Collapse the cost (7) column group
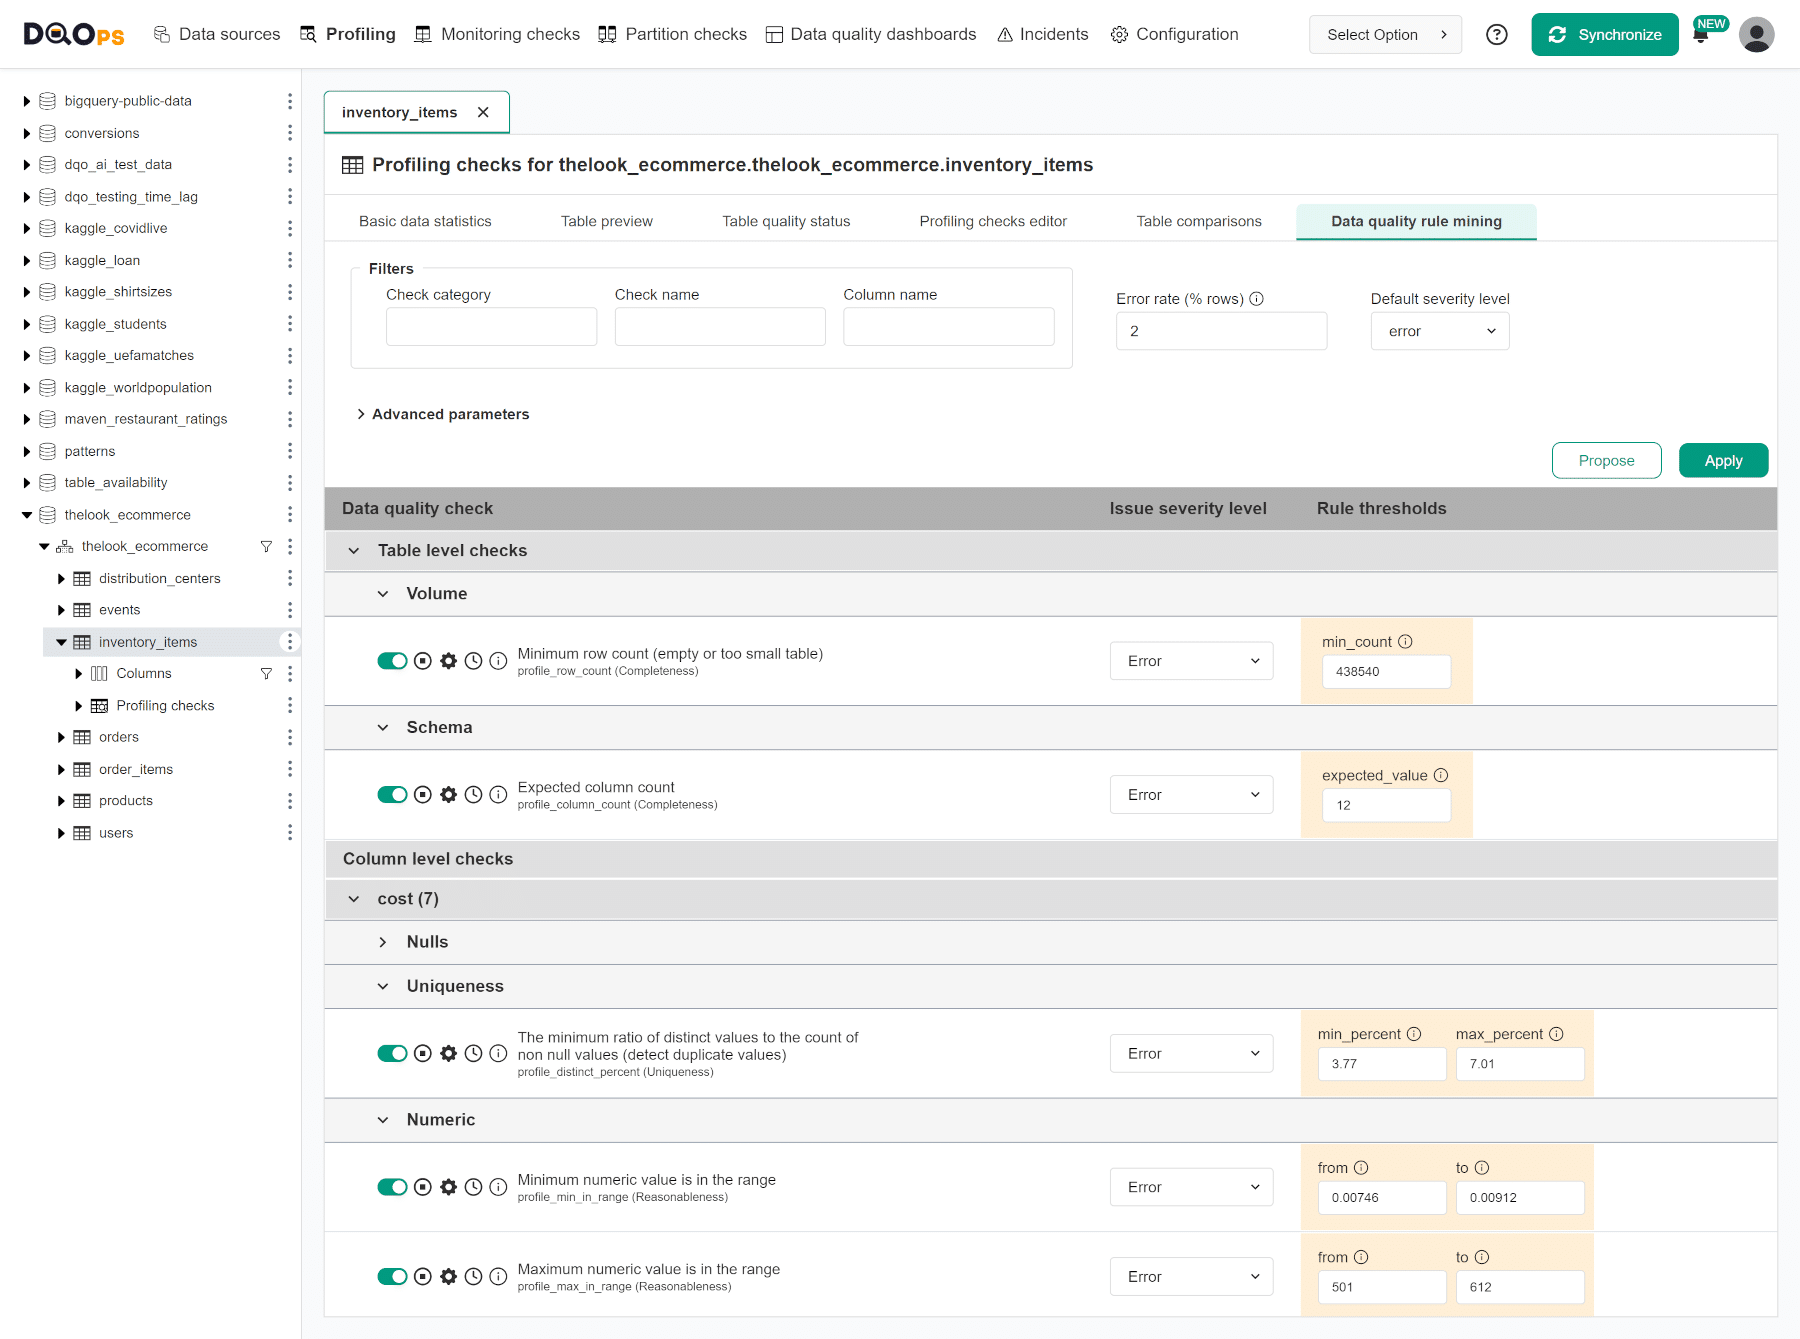 coord(354,899)
